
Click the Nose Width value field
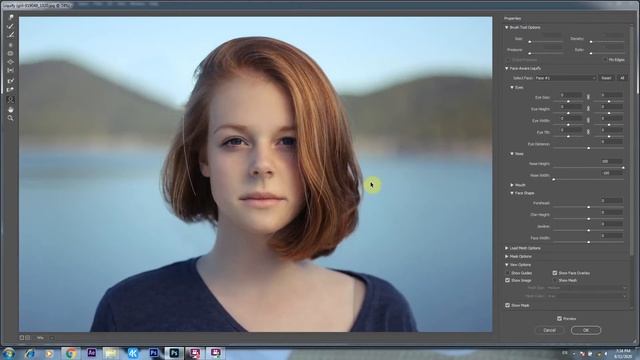(611, 173)
